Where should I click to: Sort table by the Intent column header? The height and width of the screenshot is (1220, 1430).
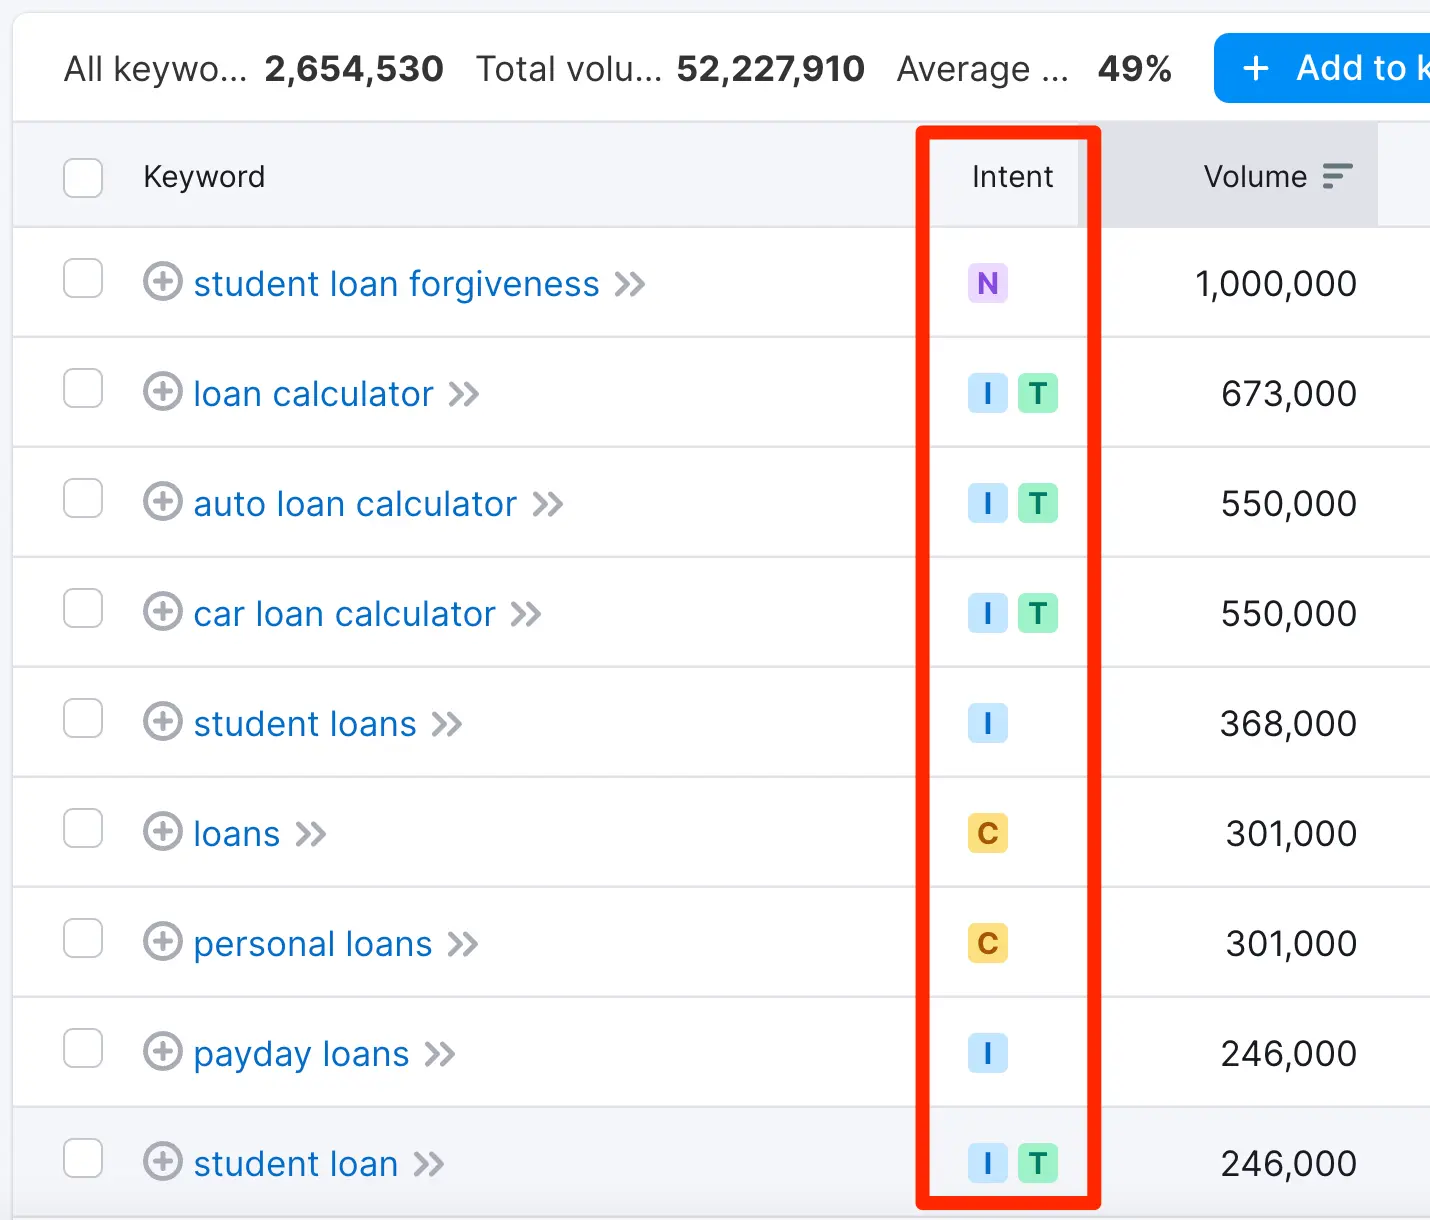[1012, 177]
